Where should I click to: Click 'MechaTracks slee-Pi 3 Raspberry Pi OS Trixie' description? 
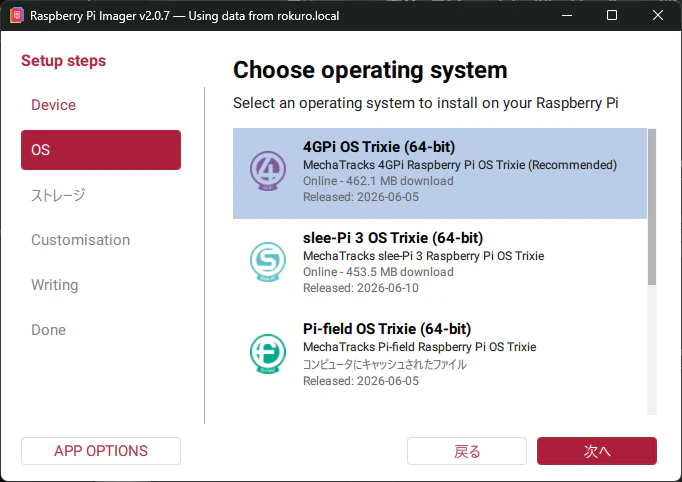click(x=424, y=256)
